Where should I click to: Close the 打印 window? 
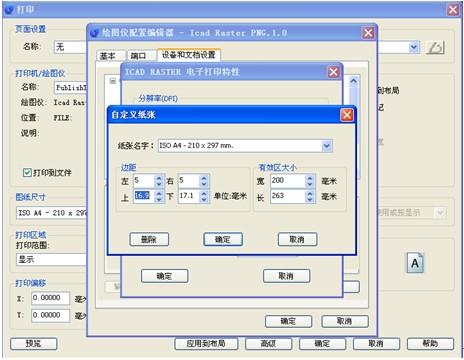(x=453, y=10)
